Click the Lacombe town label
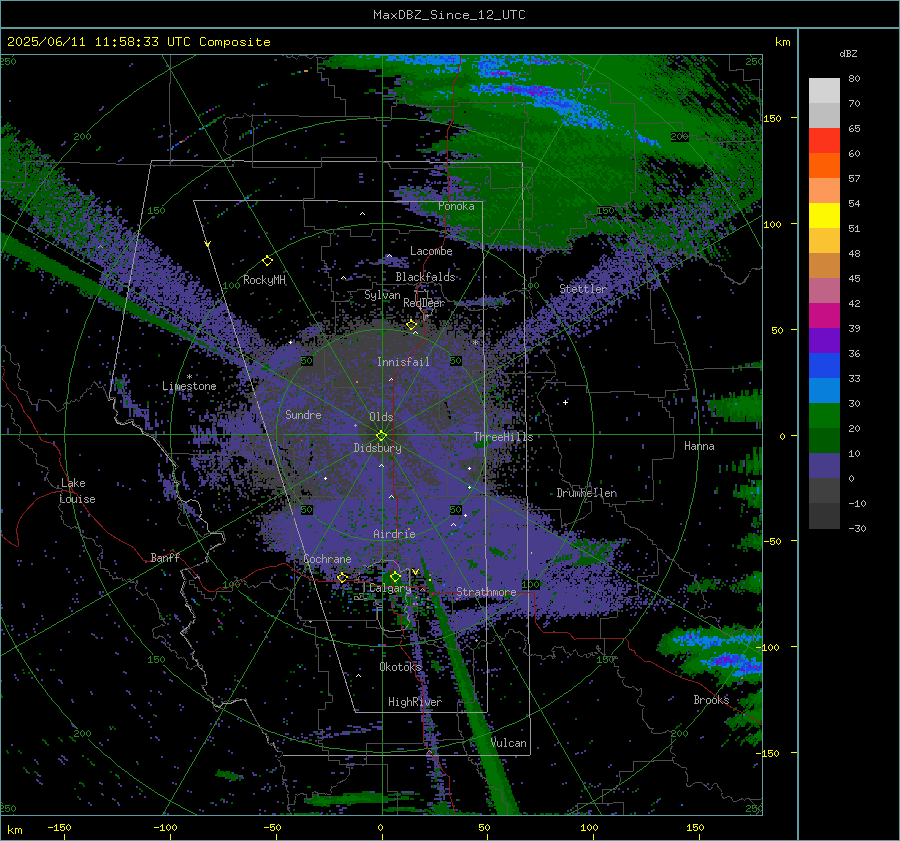 coord(431,251)
